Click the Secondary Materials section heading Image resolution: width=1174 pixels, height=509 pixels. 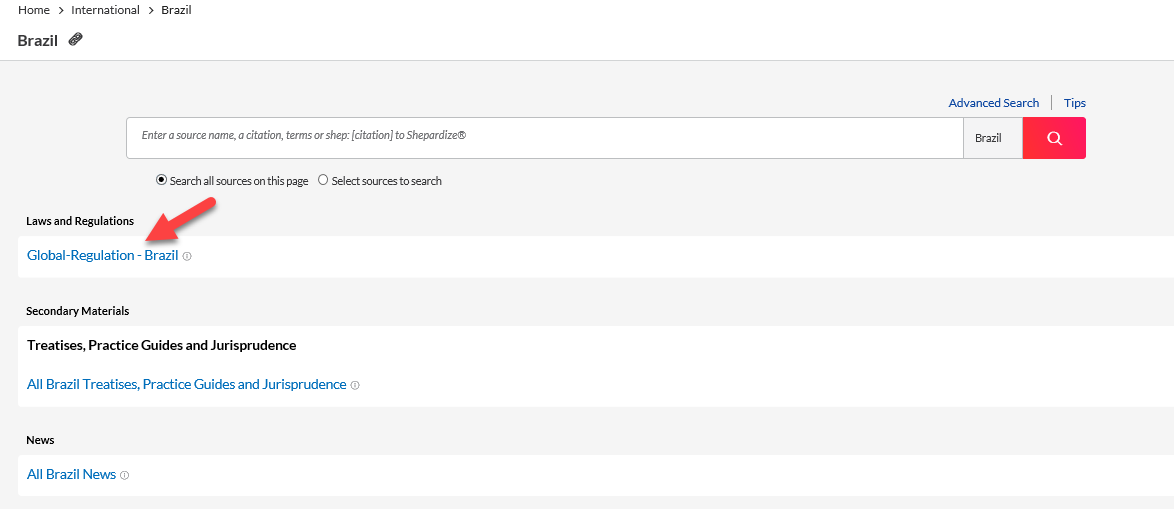click(78, 311)
